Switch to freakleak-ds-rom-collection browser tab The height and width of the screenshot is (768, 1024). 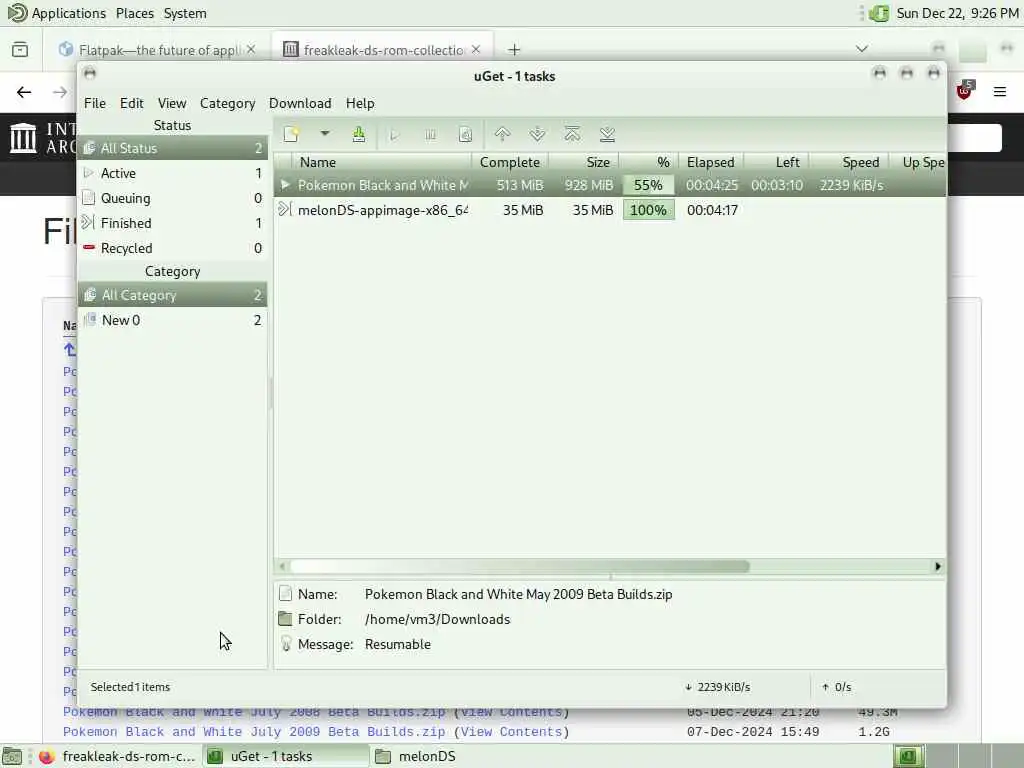(x=383, y=50)
